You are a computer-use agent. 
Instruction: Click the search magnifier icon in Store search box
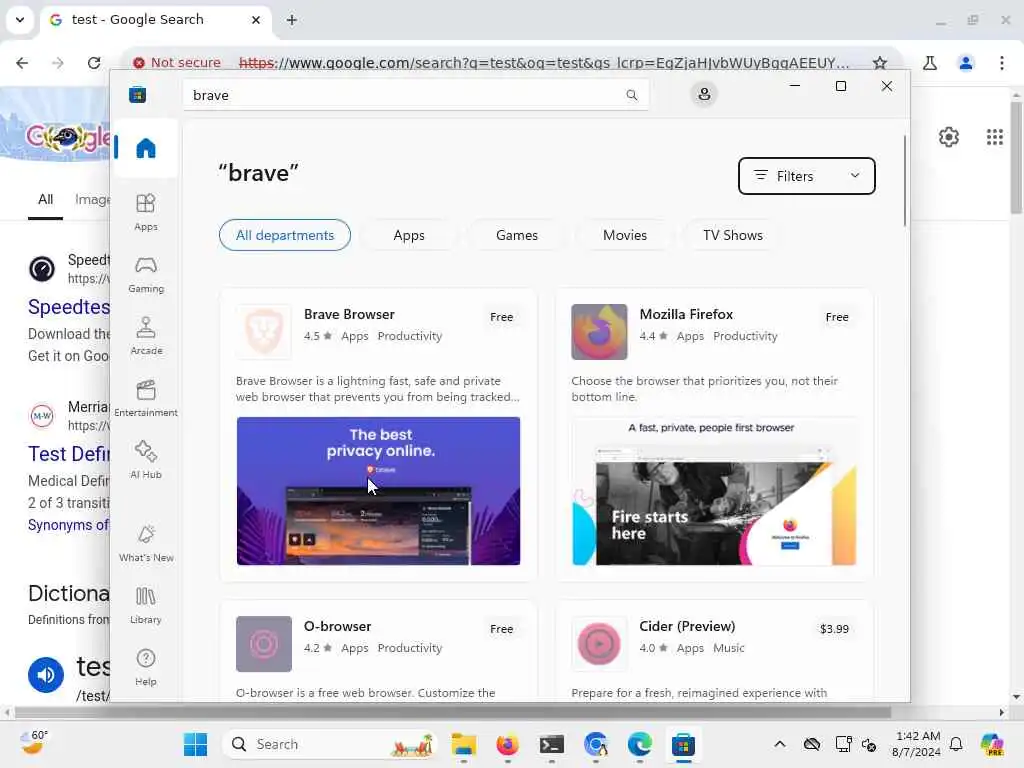point(632,95)
